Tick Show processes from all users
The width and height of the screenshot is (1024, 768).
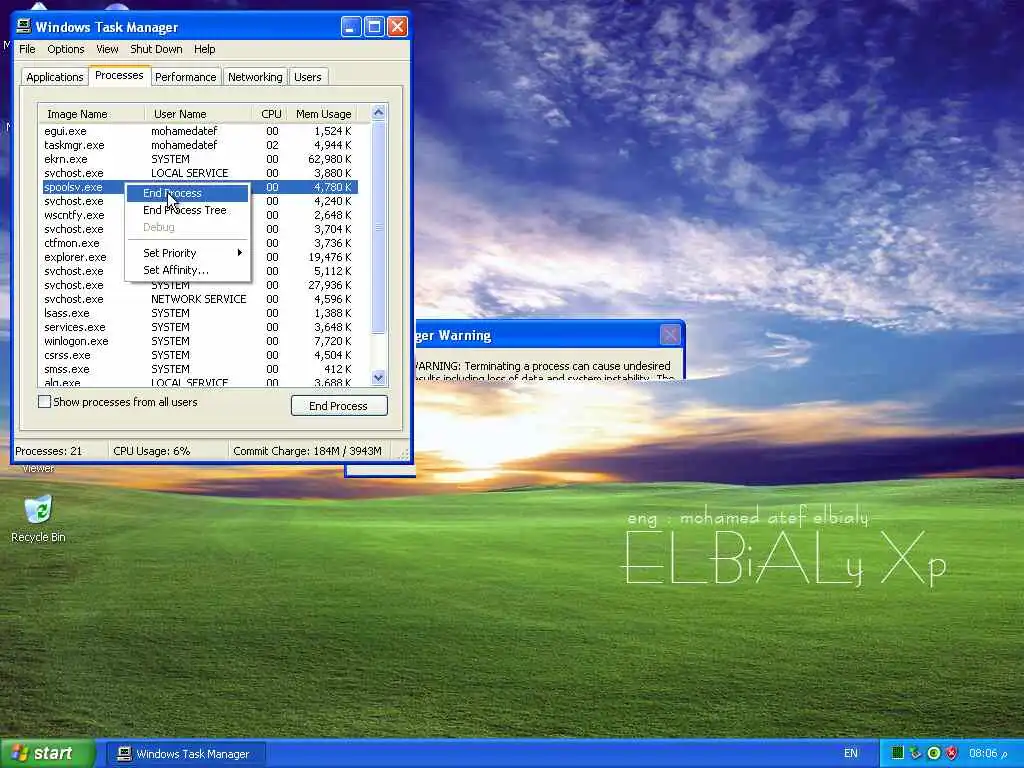click(44, 402)
